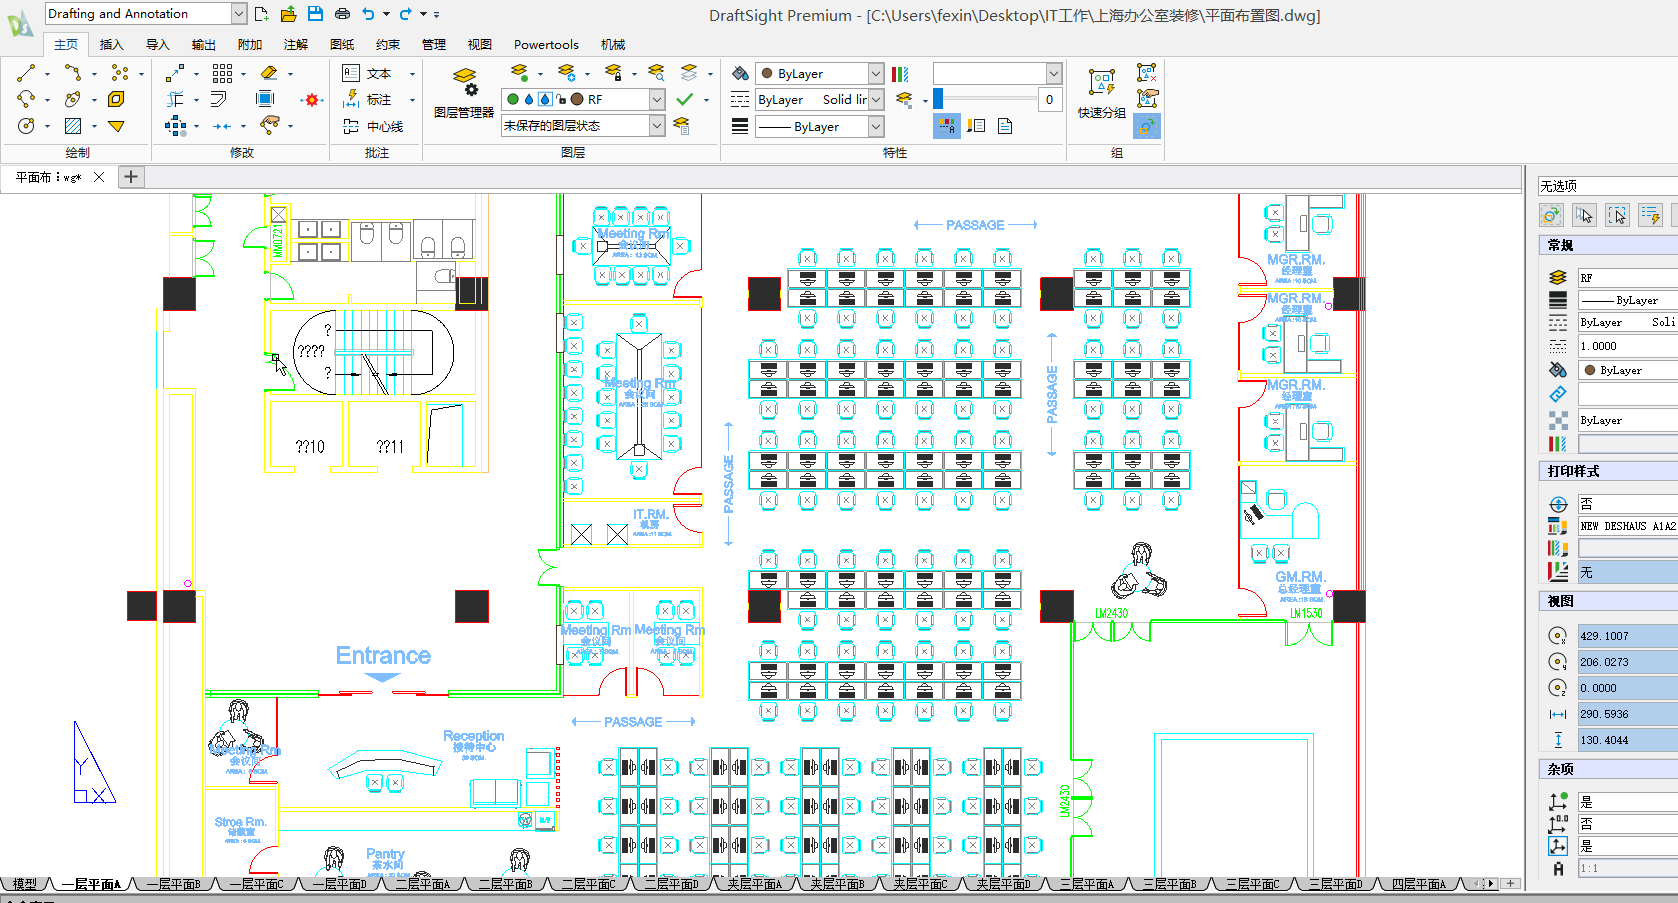Switch to the 注解 ribbon tab
The image size is (1678, 903).
pyautogui.click(x=295, y=44)
